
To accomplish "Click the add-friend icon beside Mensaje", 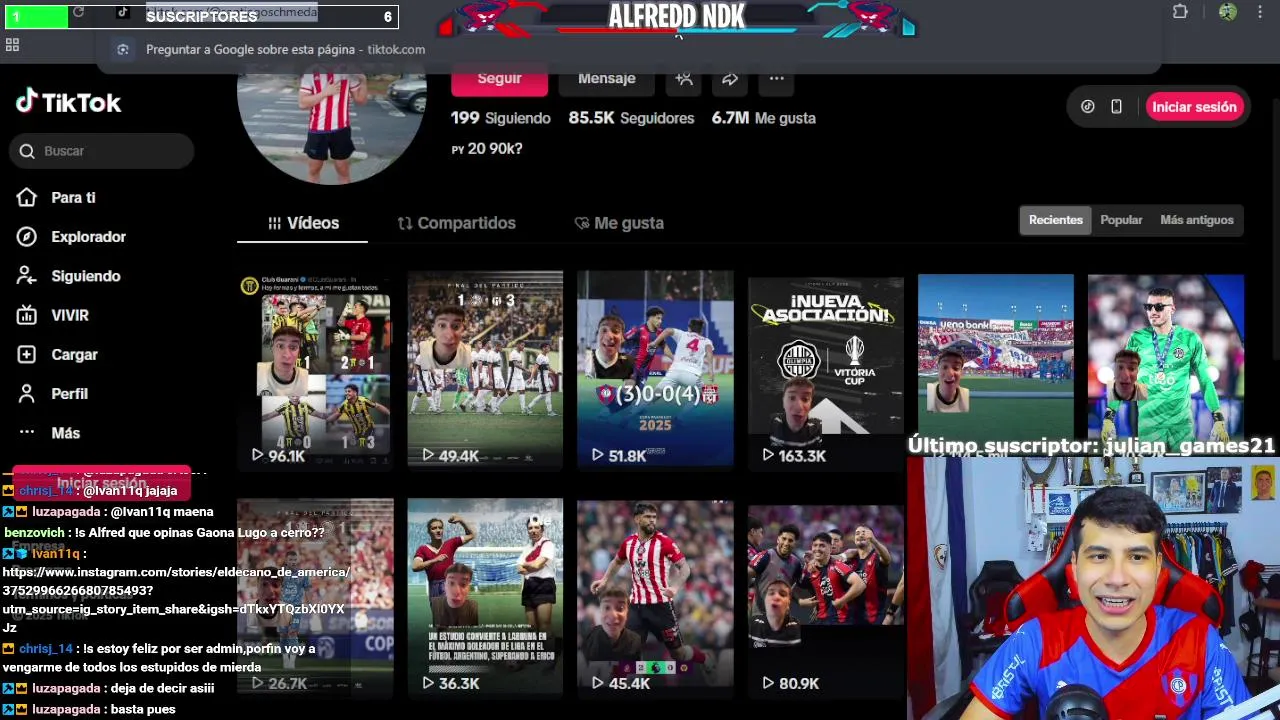I will [684, 78].
